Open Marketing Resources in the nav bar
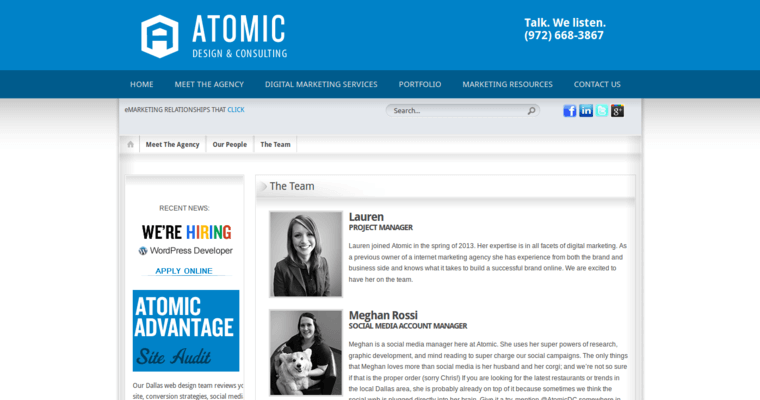The width and height of the screenshot is (760, 400). pos(507,85)
